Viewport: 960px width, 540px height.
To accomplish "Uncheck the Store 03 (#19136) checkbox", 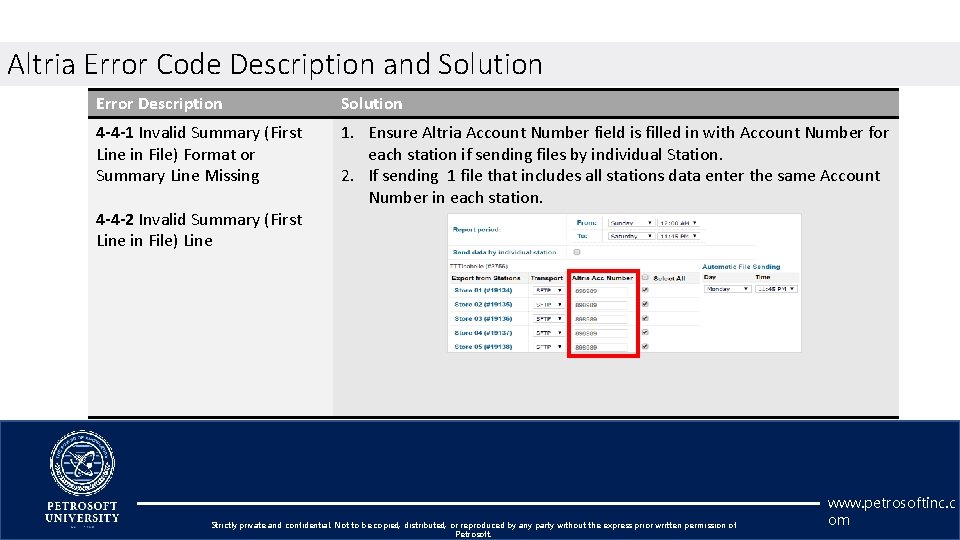I will [x=645, y=318].
